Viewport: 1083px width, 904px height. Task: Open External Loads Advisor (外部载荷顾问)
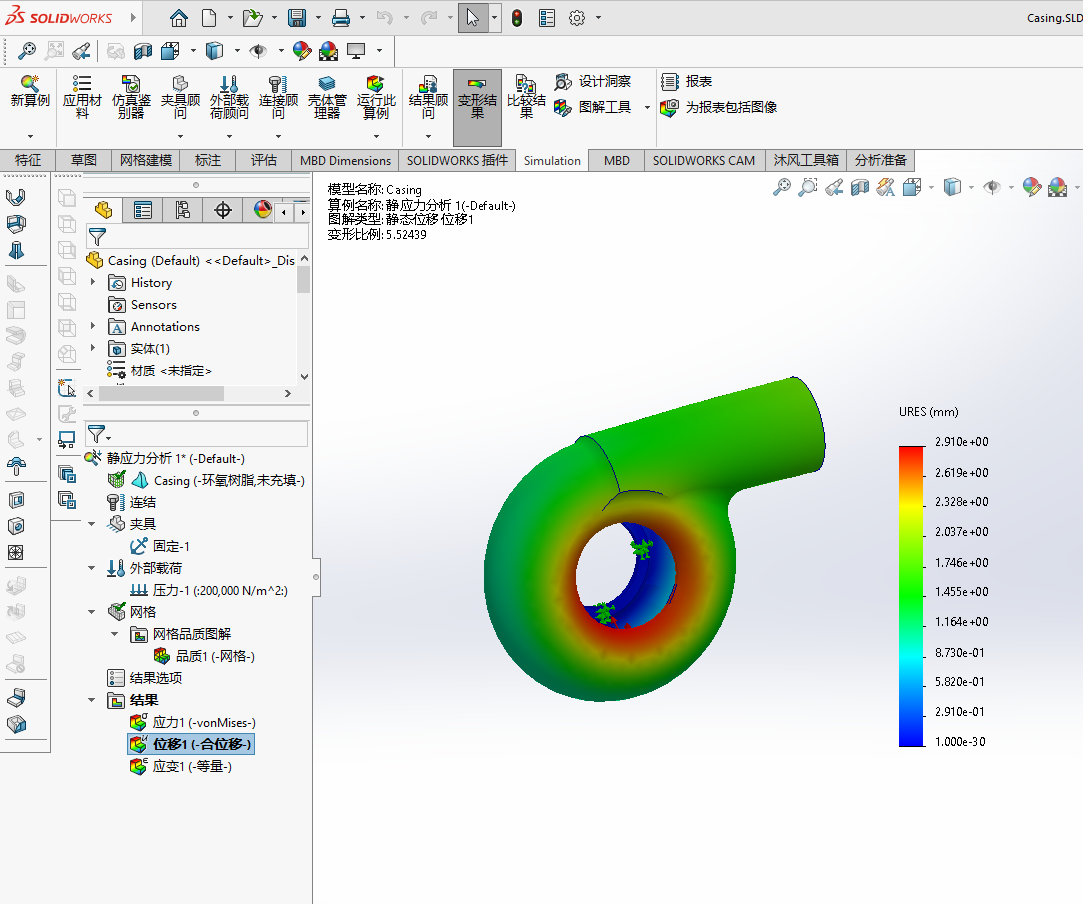(x=229, y=97)
